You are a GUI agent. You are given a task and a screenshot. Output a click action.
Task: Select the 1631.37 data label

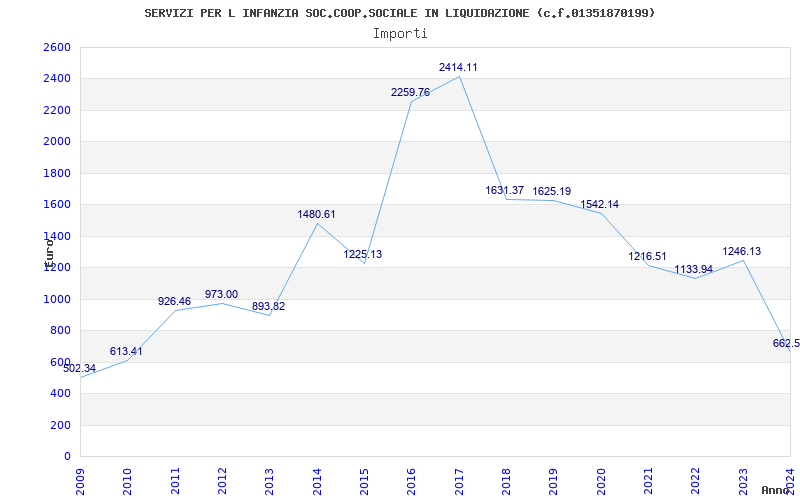pos(505,190)
